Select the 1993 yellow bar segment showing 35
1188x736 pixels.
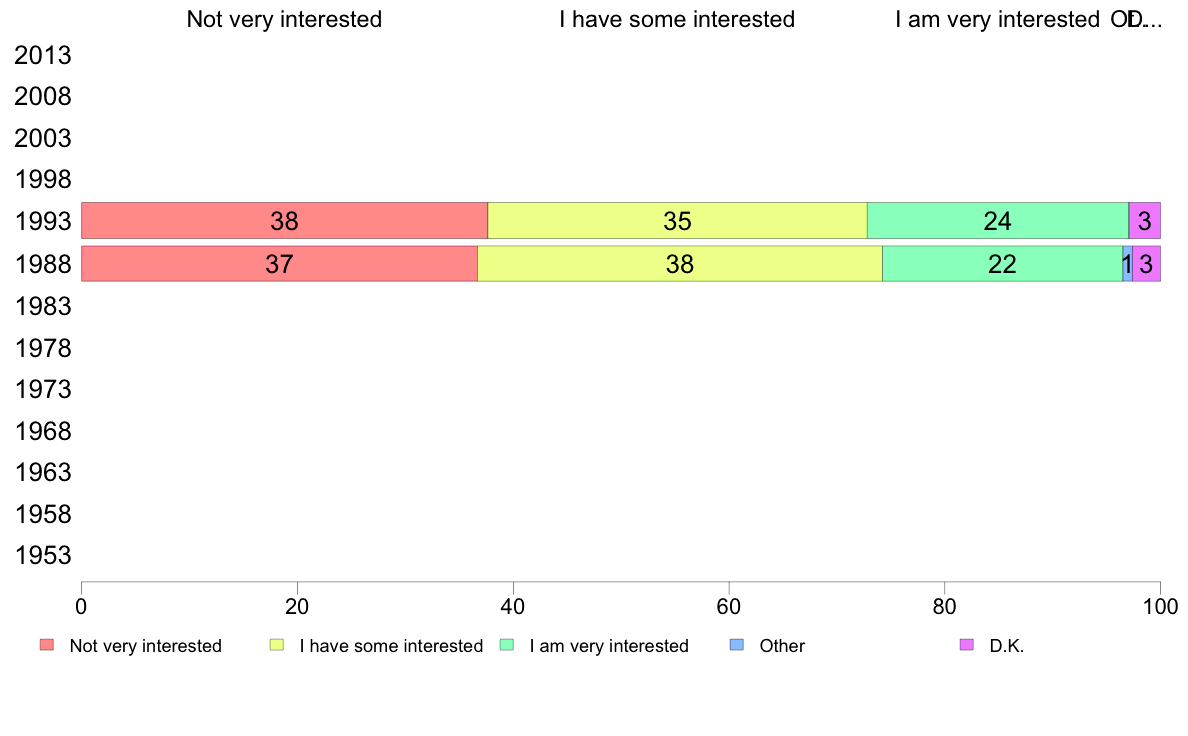677,221
